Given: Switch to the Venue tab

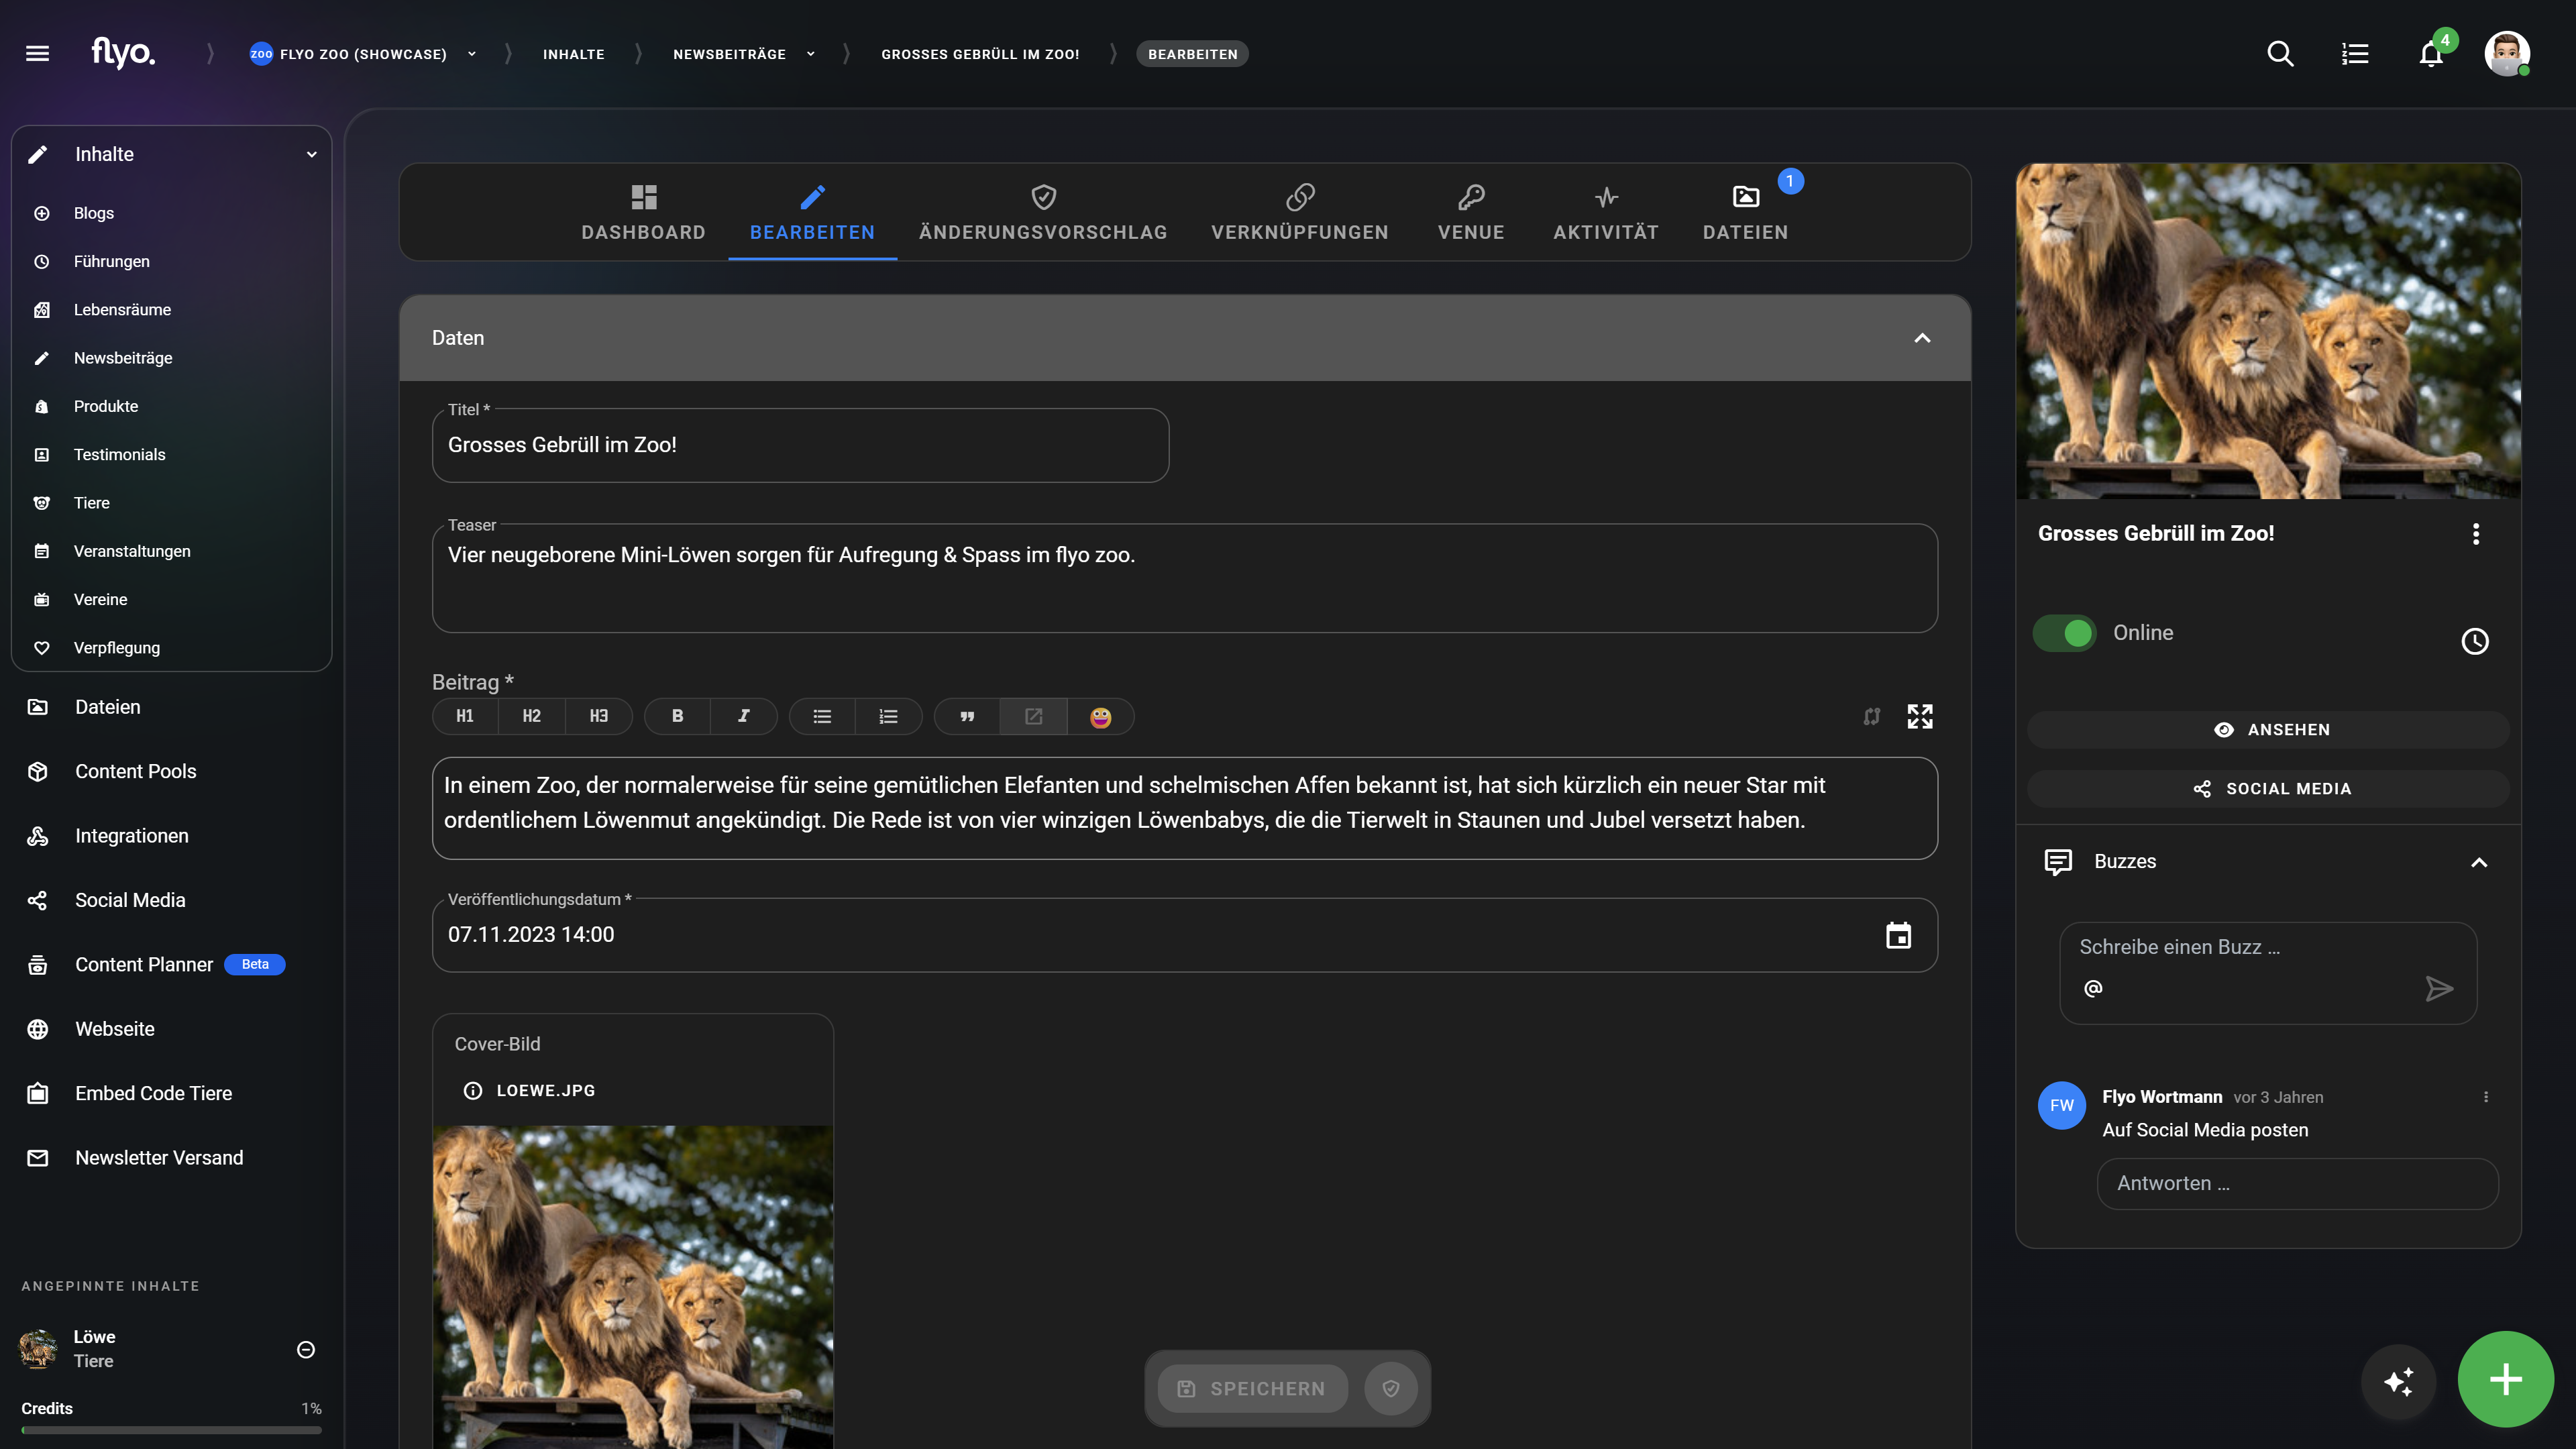Looking at the screenshot, I should coord(1471,212).
